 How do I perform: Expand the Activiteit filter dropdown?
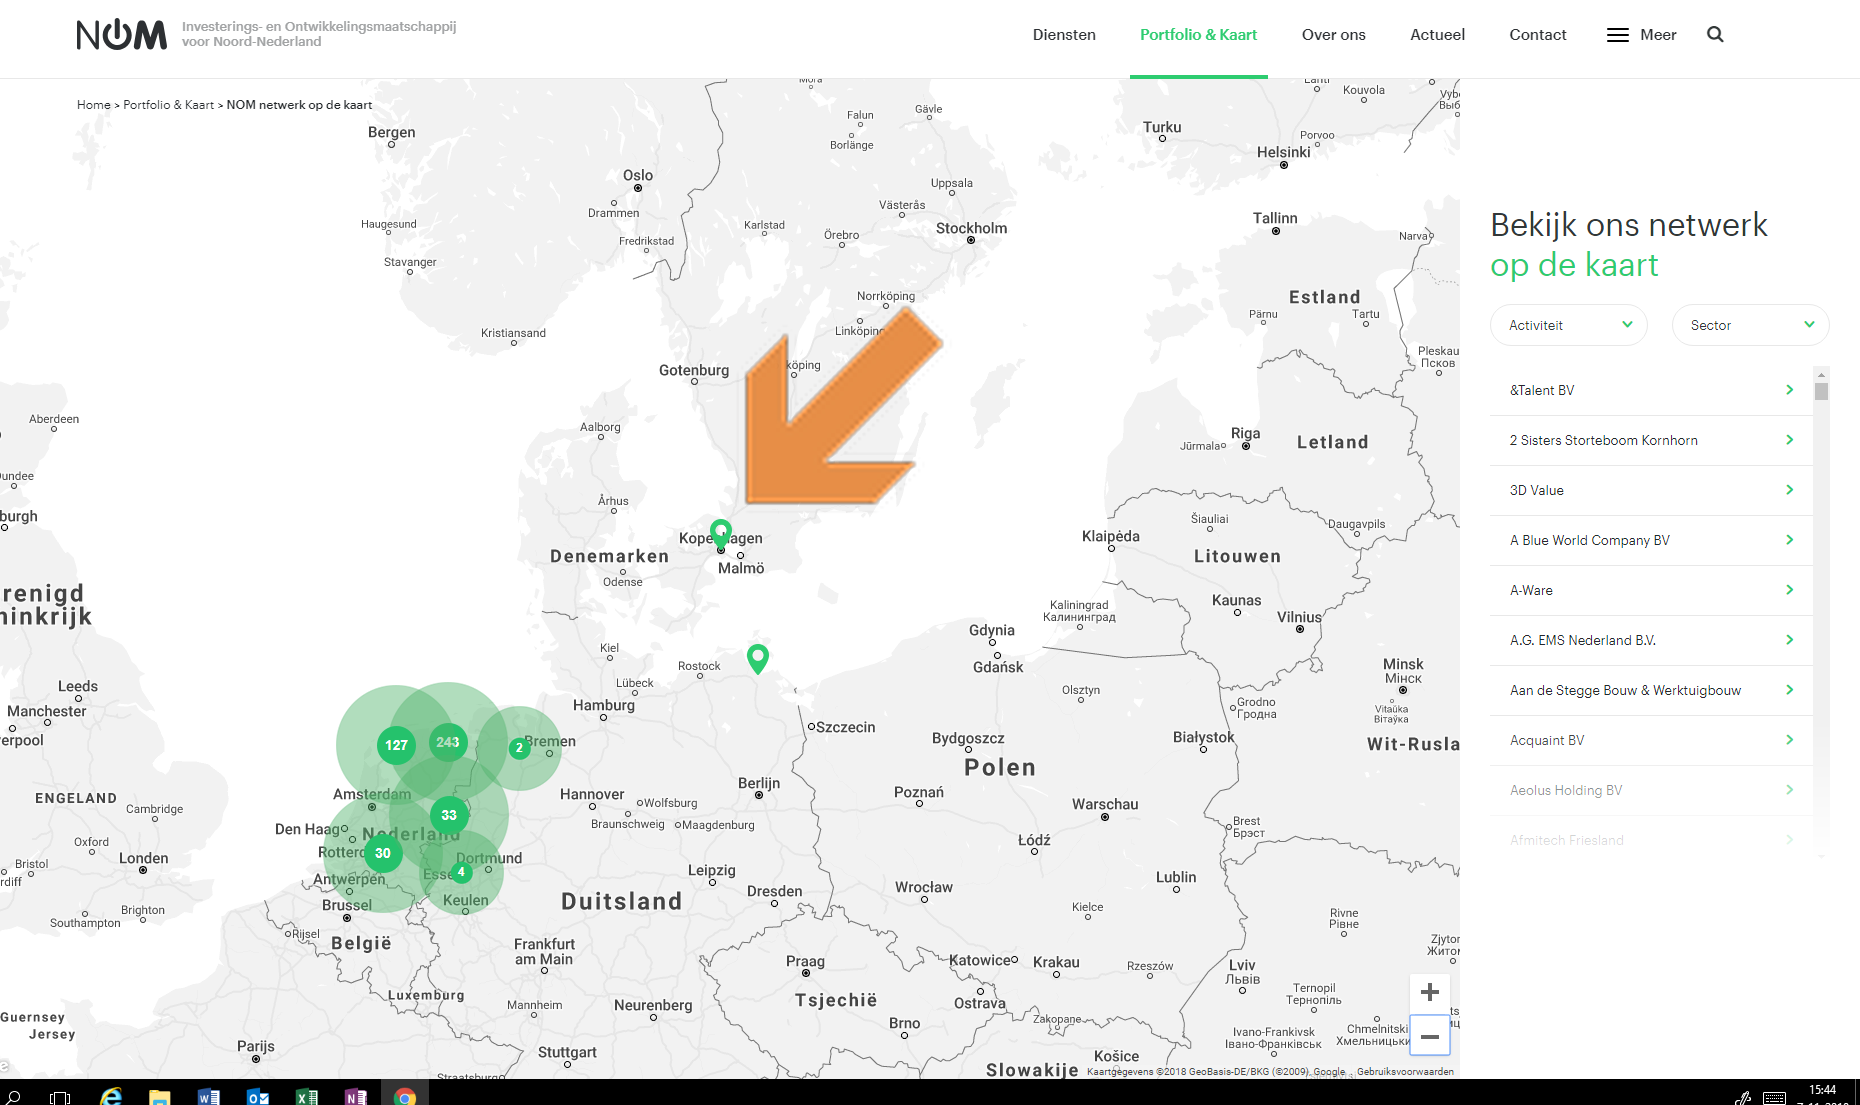(x=1568, y=325)
